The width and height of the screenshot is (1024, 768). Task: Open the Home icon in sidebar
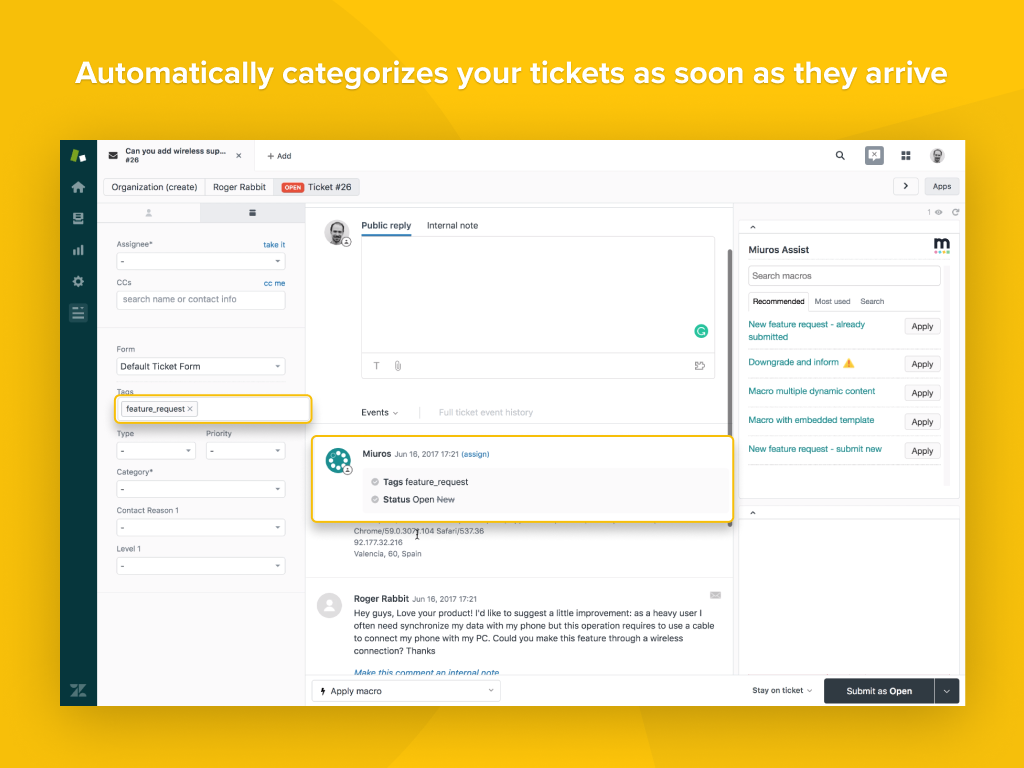click(78, 187)
